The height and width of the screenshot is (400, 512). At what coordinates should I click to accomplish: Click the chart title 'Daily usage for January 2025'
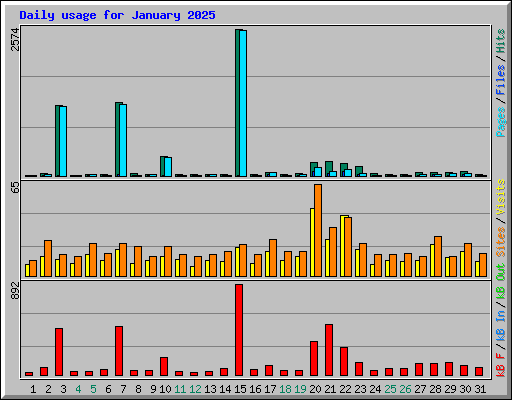(x=117, y=15)
